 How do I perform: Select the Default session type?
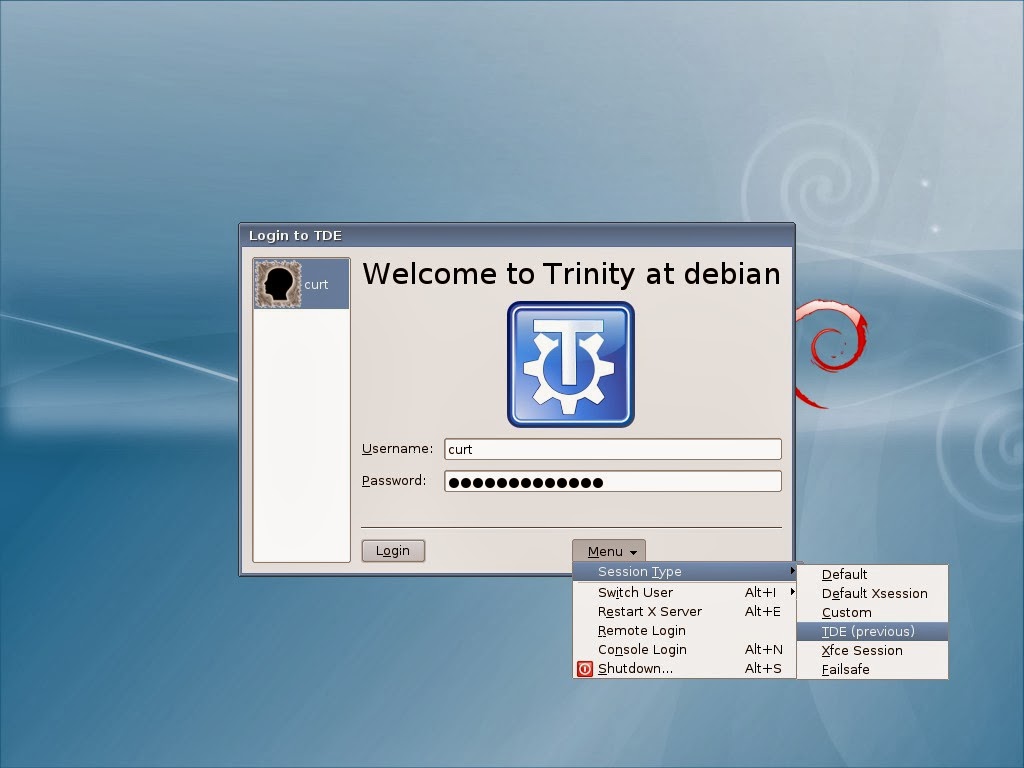845,574
